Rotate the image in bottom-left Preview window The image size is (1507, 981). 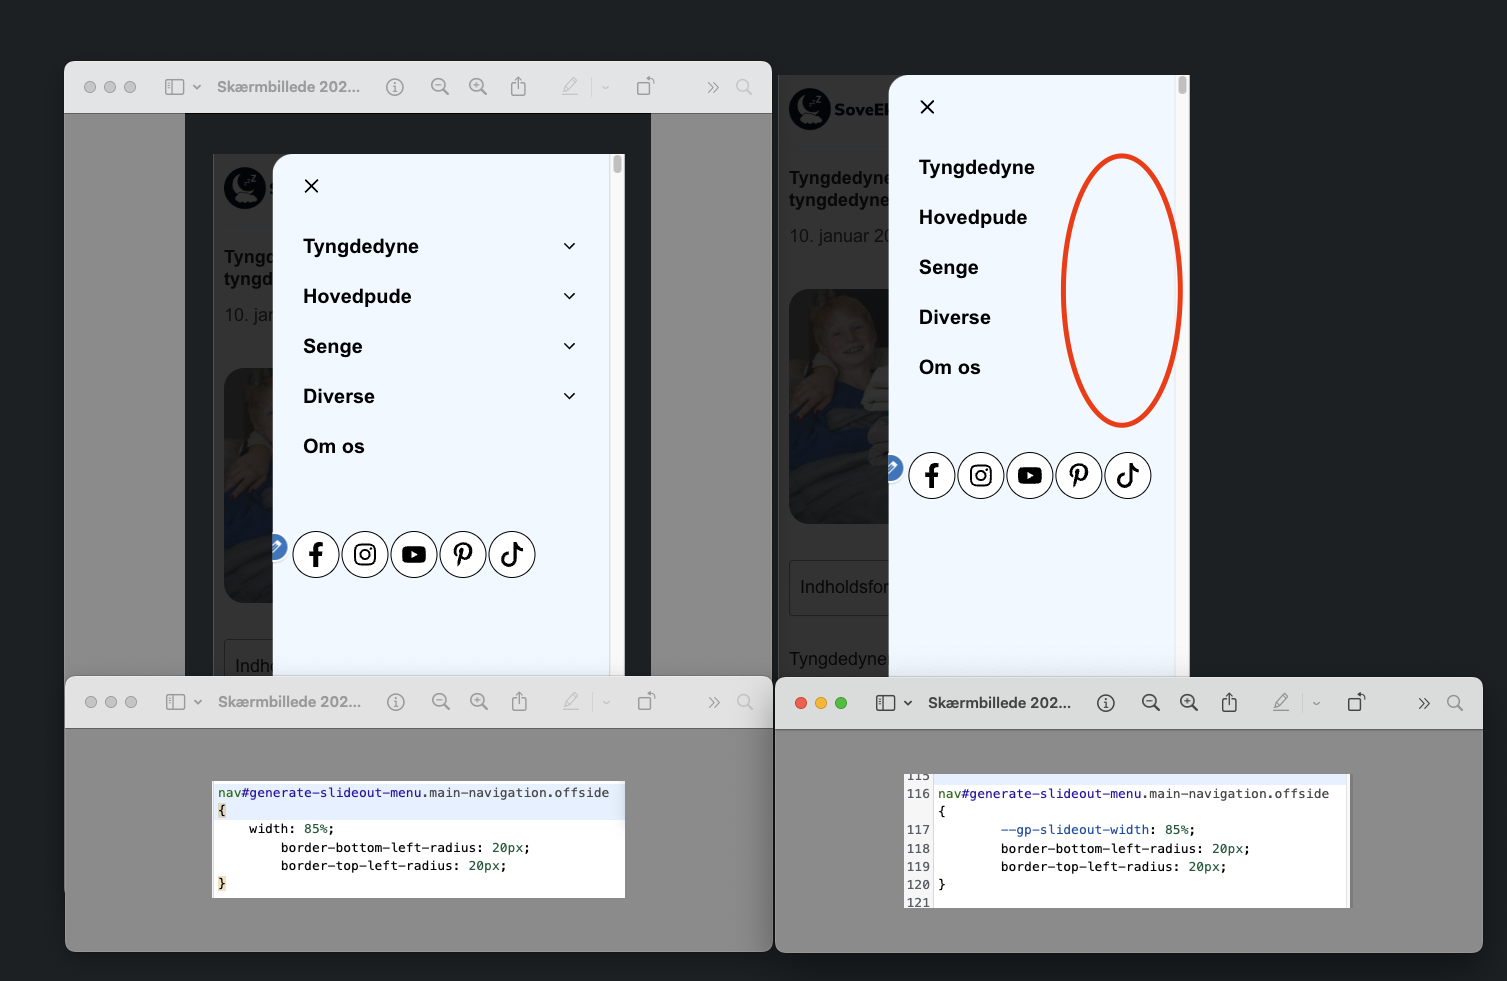(646, 701)
